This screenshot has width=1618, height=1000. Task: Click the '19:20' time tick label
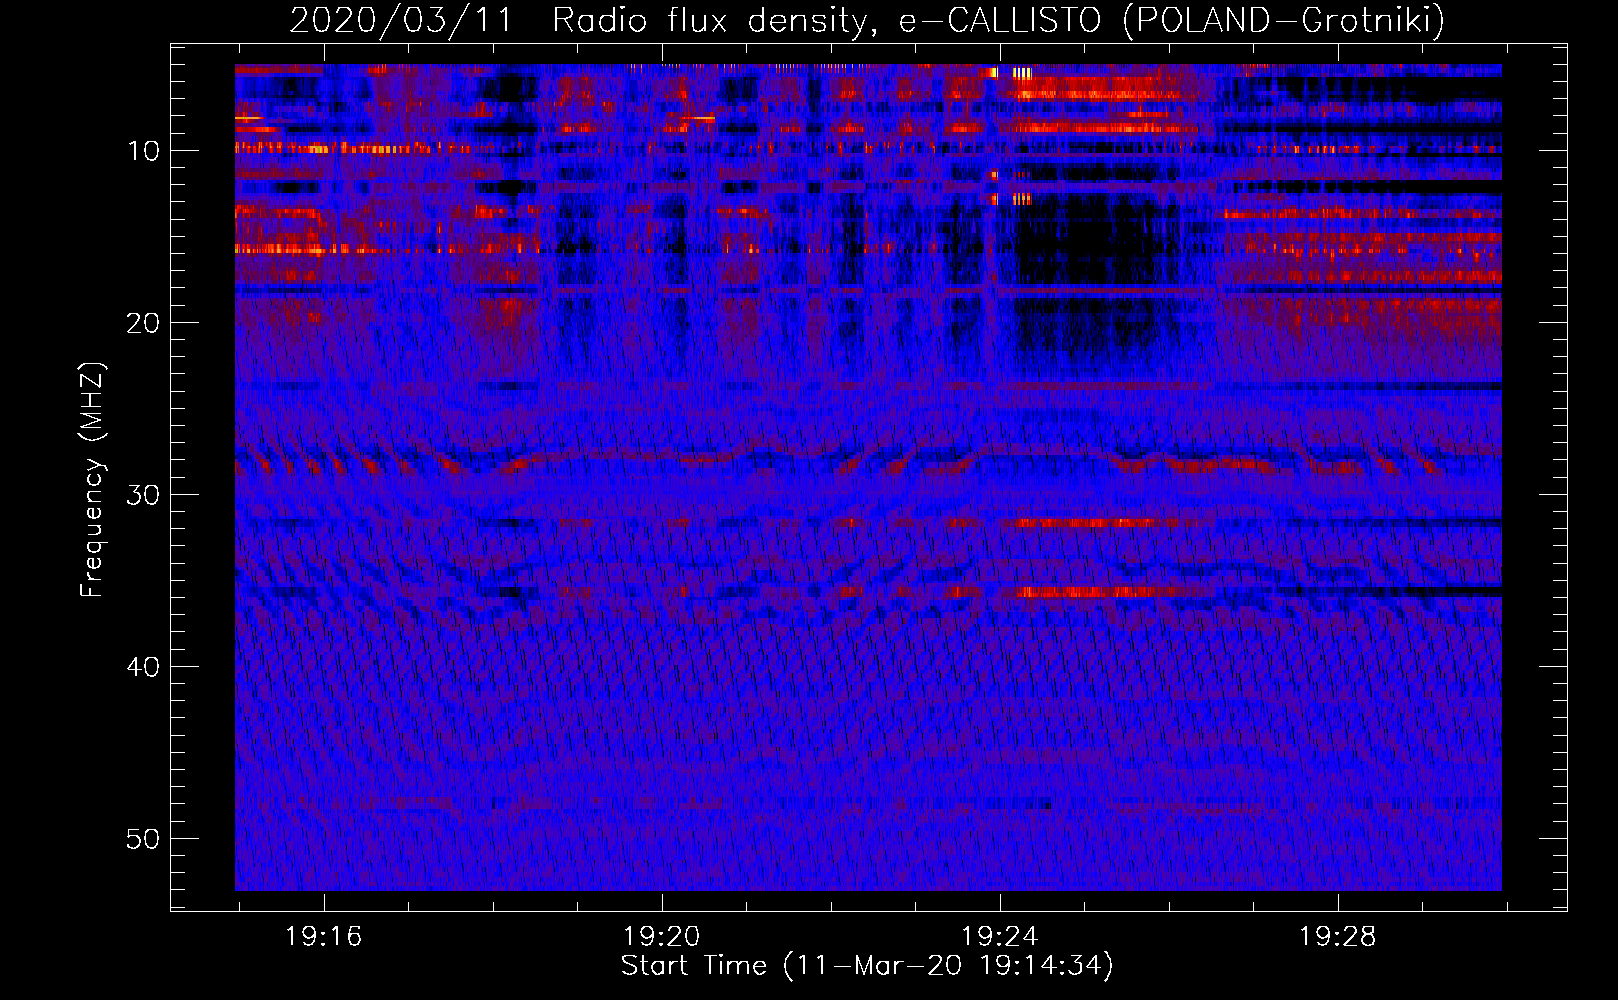point(661,937)
